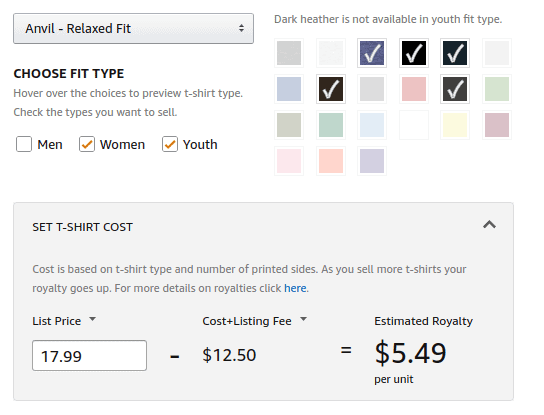Select the salmon coral color swatch
This screenshot has height=415, width=544.
(x=331, y=161)
